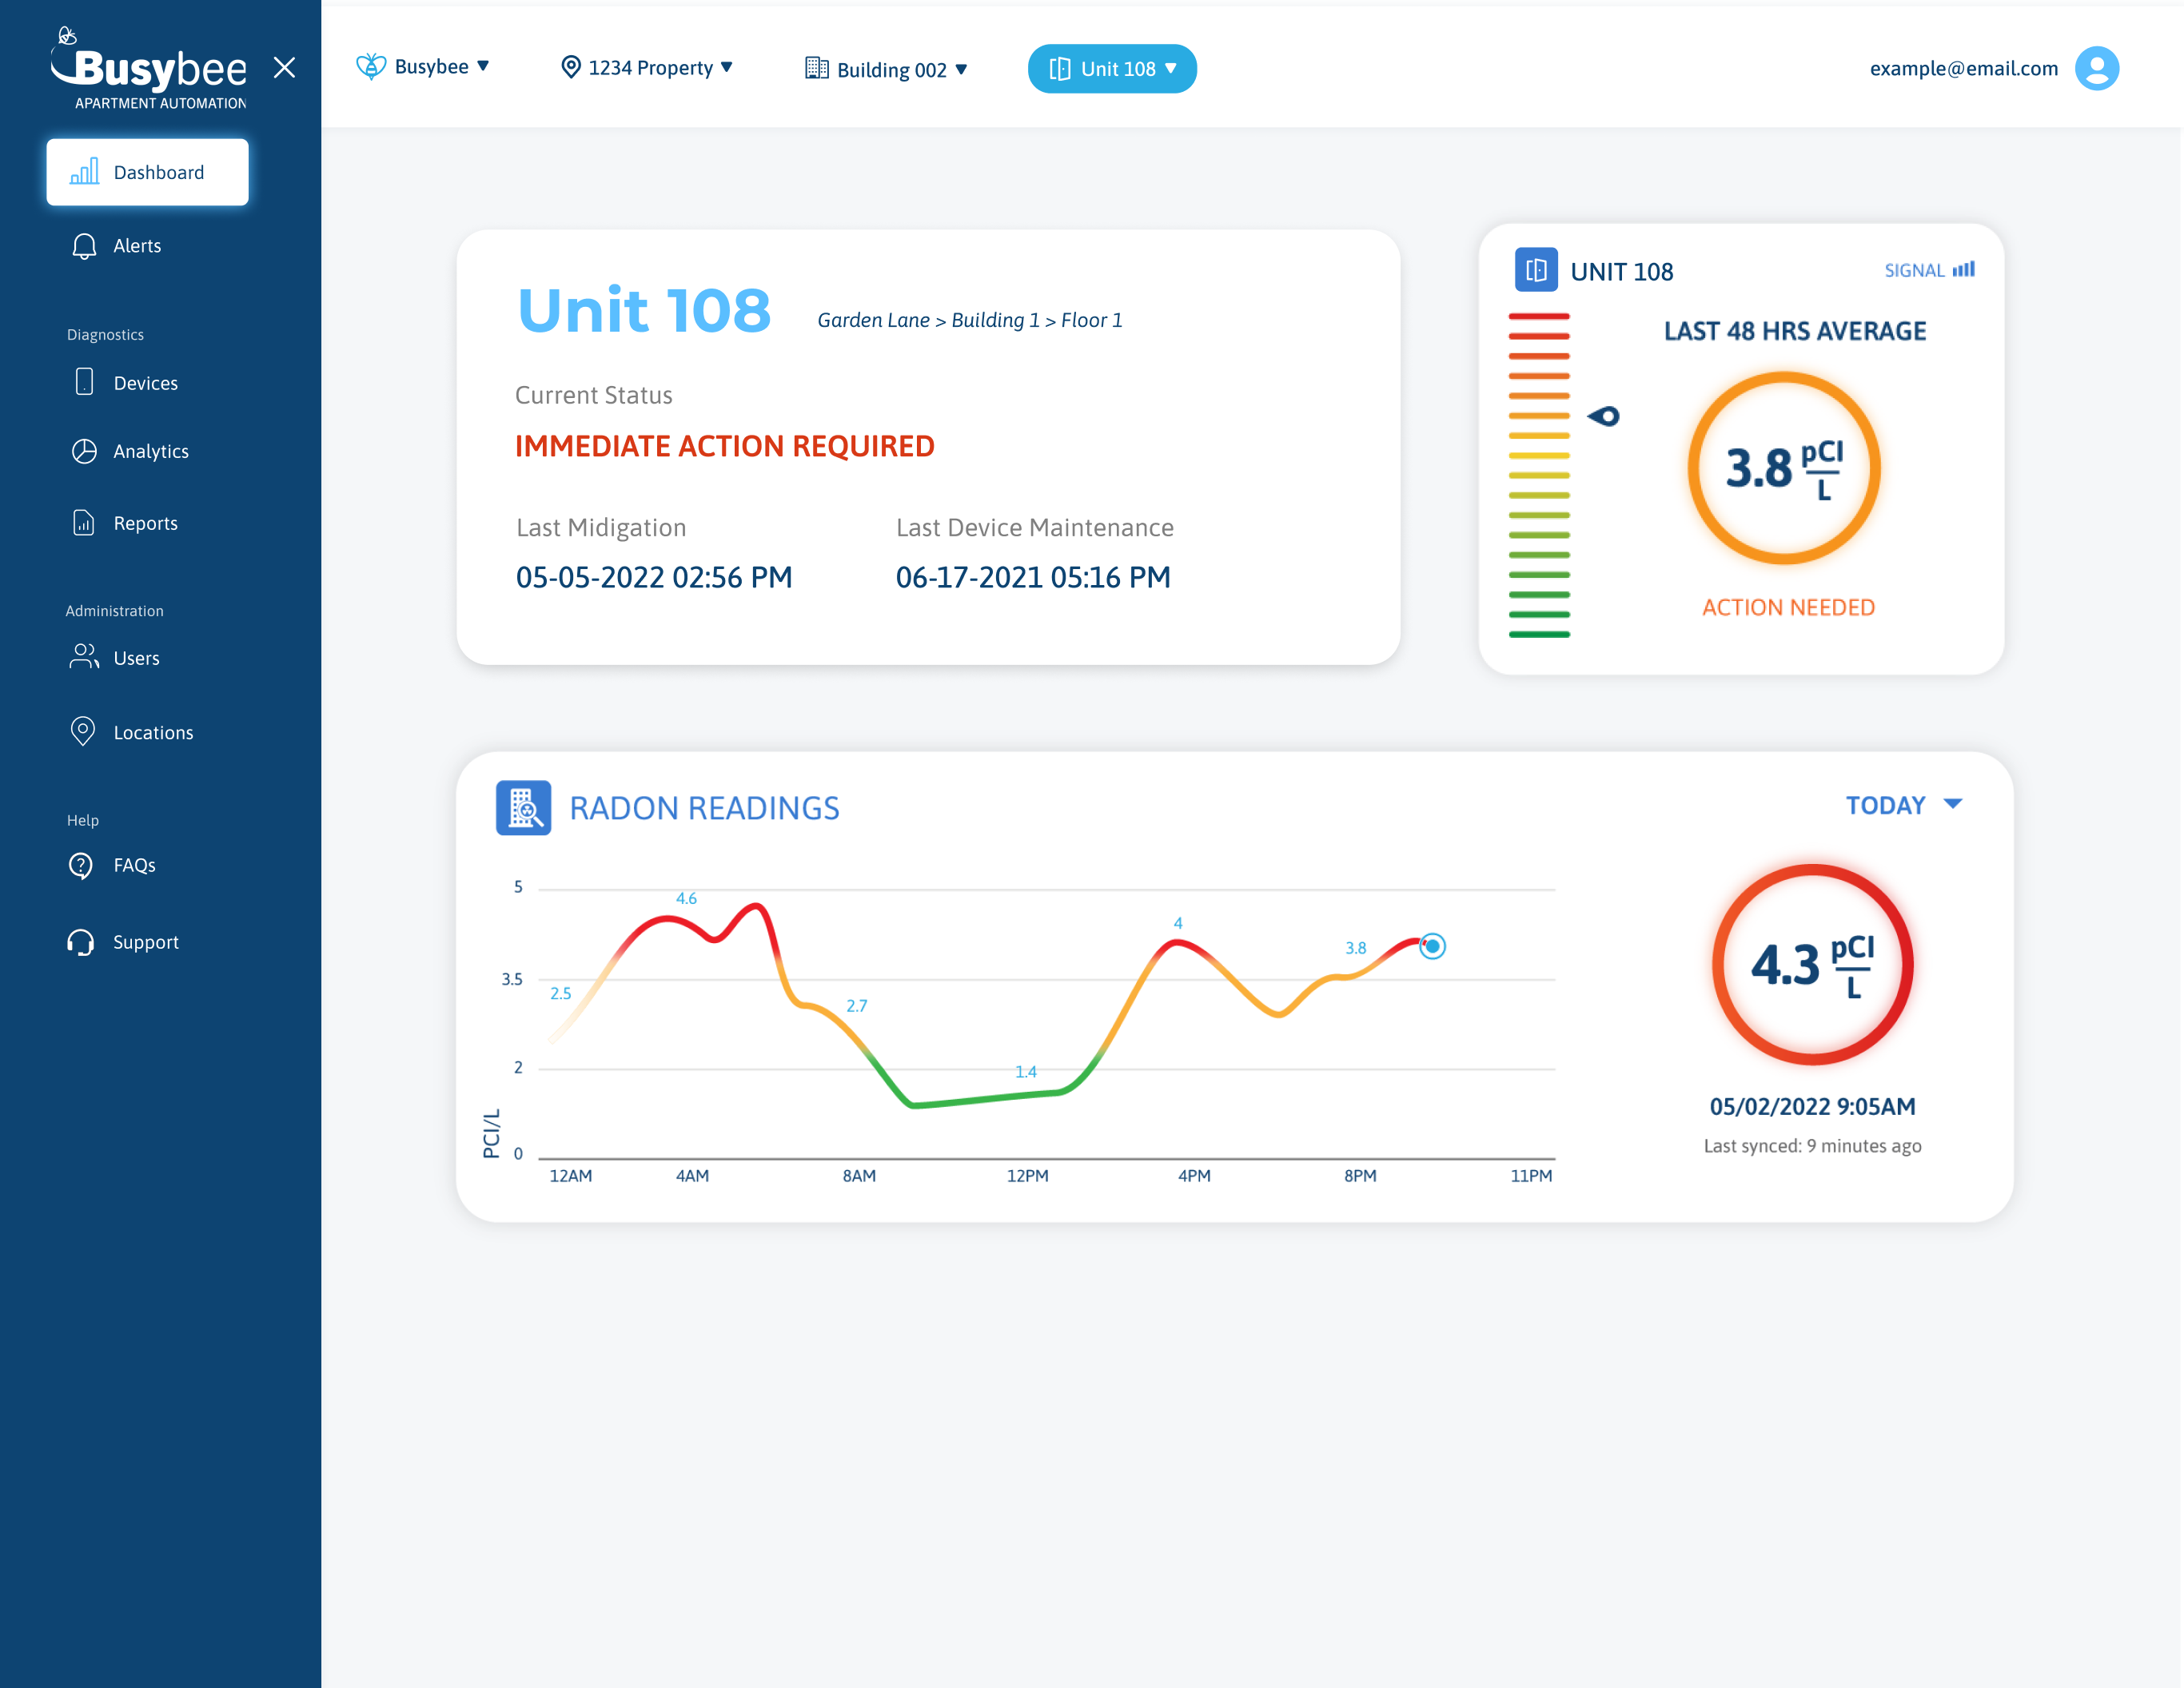Click the current reading point on chart
The width and height of the screenshot is (2184, 1688).
1432,946
